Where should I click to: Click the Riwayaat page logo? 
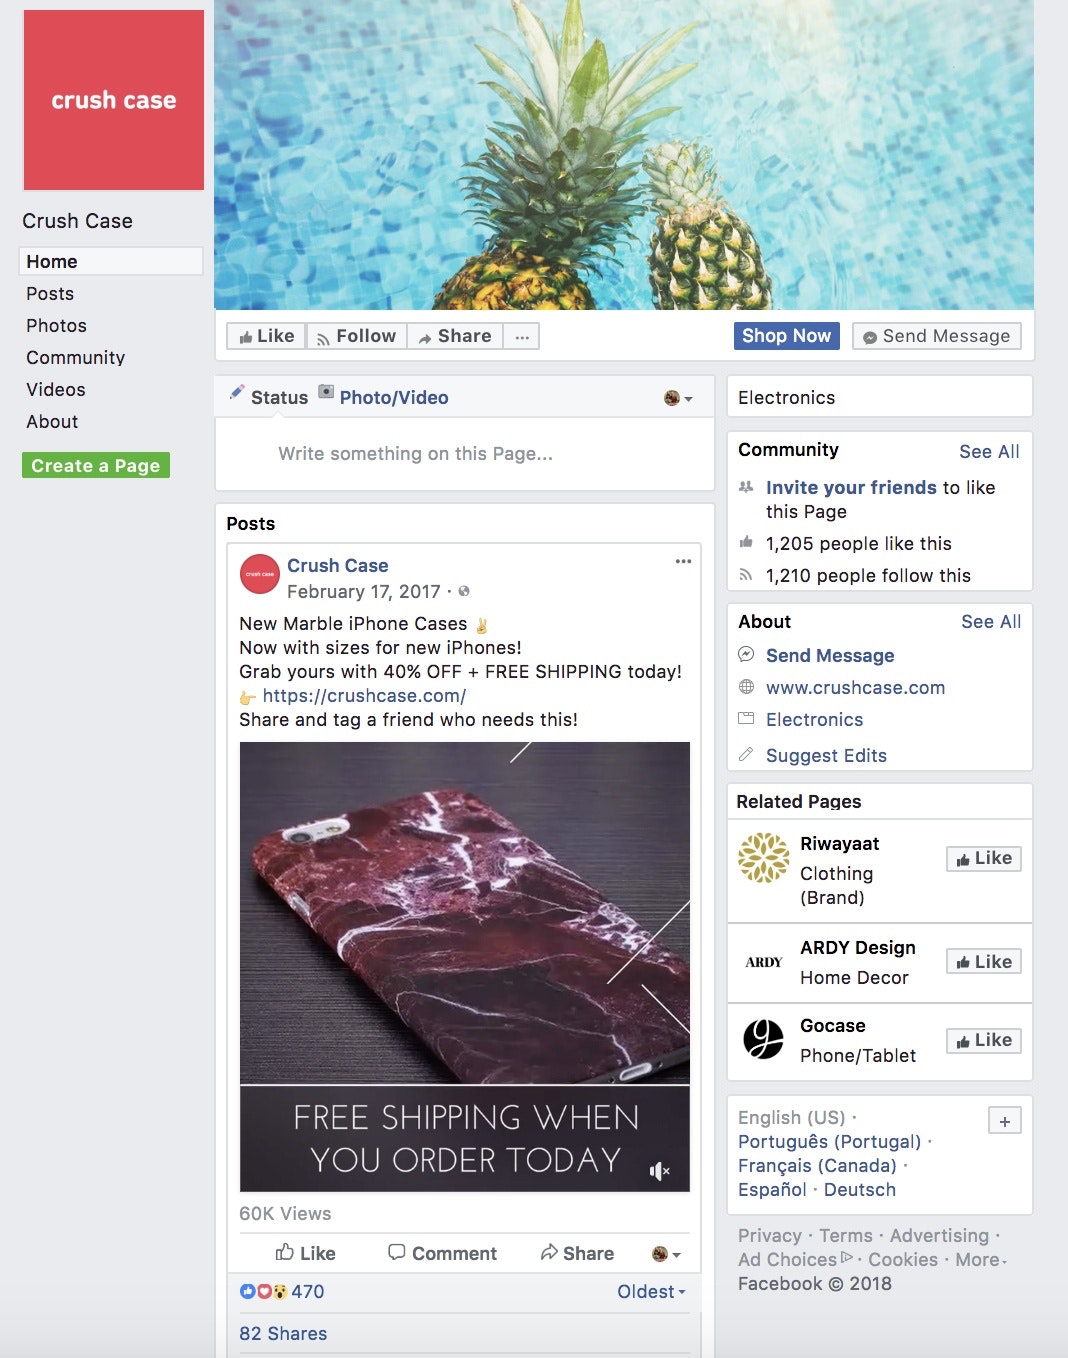(764, 858)
